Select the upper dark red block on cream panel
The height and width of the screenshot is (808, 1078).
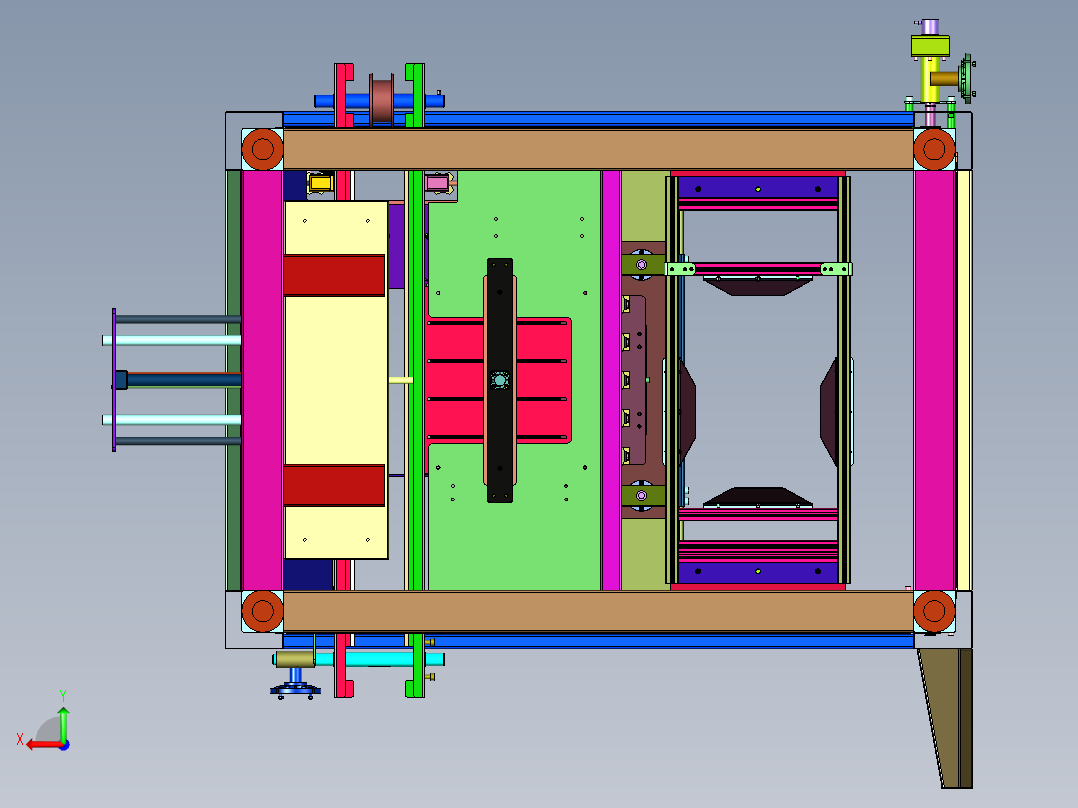point(334,275)
